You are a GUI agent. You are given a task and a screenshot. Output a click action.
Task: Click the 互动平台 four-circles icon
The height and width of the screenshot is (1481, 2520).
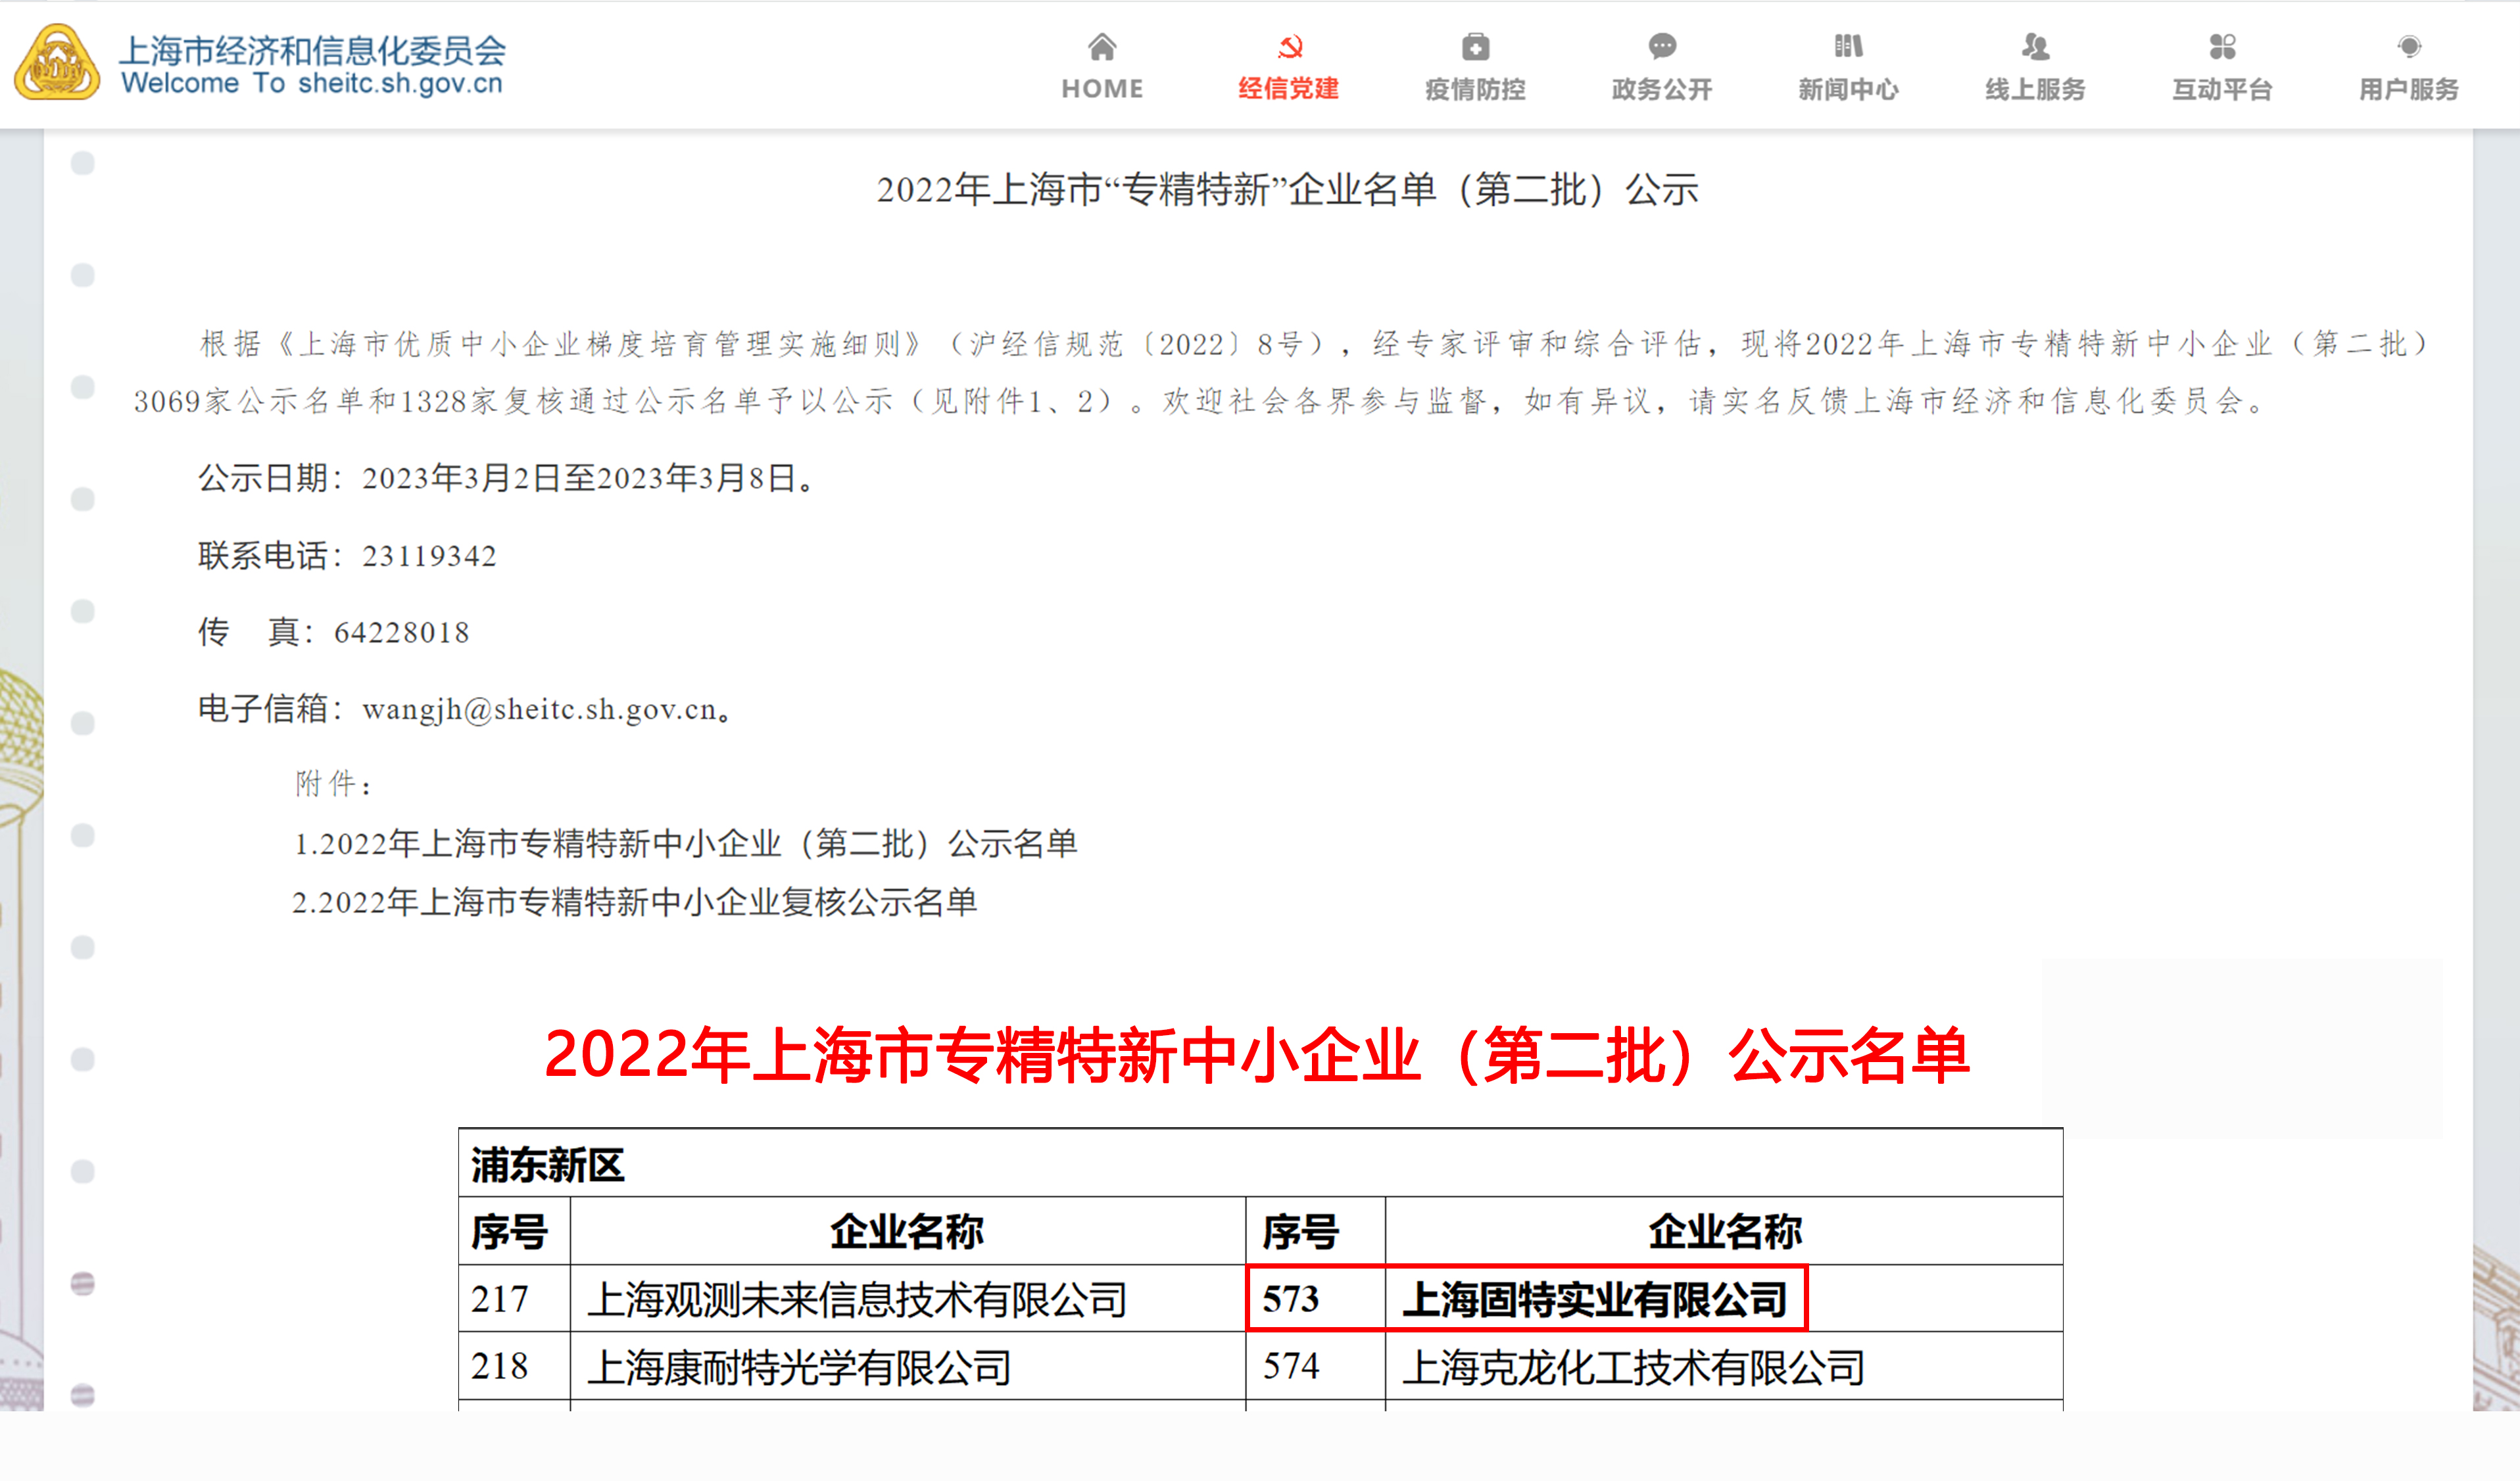2222,46
